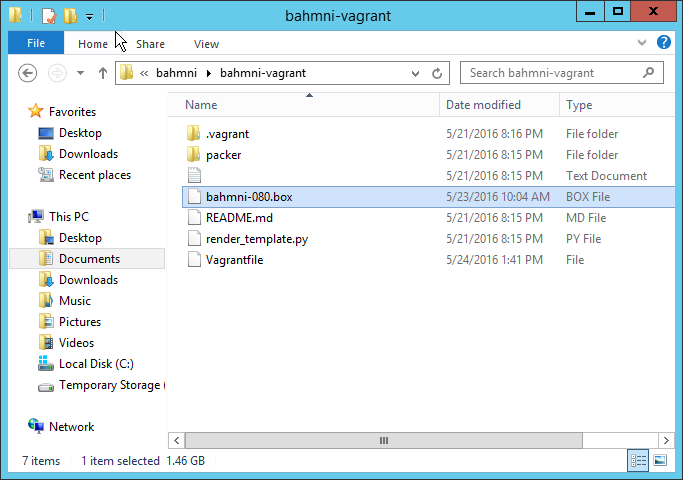Click the .vagrant folder icon
683x480 pixels.
193,133
